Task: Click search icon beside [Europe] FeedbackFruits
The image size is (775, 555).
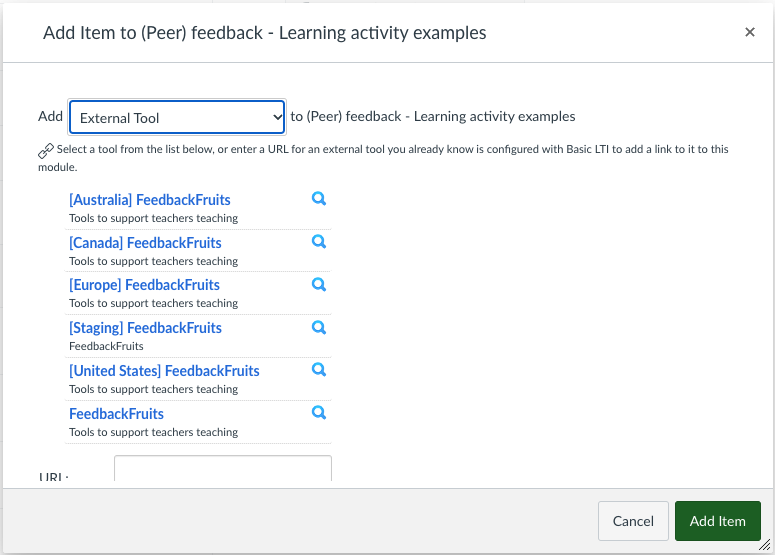Action: click(x=319, y=285)
